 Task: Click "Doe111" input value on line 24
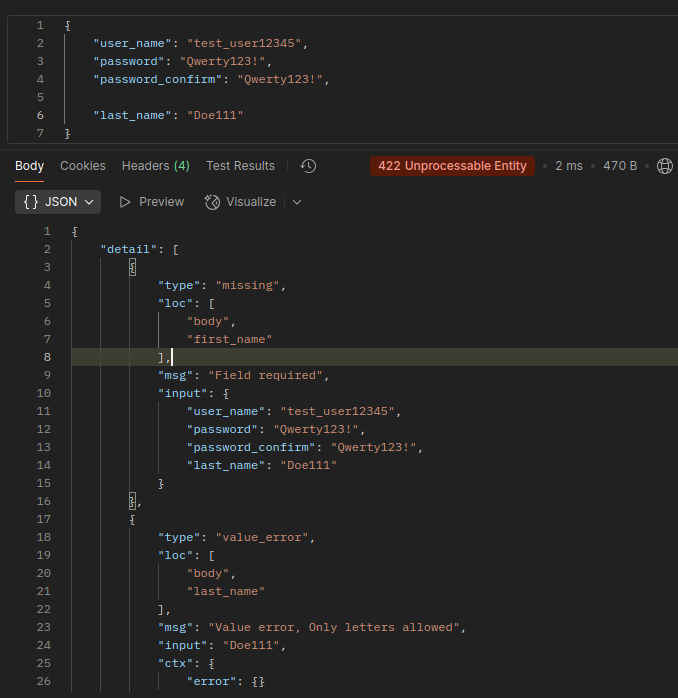pyautogui.click(x=251, y=645)
